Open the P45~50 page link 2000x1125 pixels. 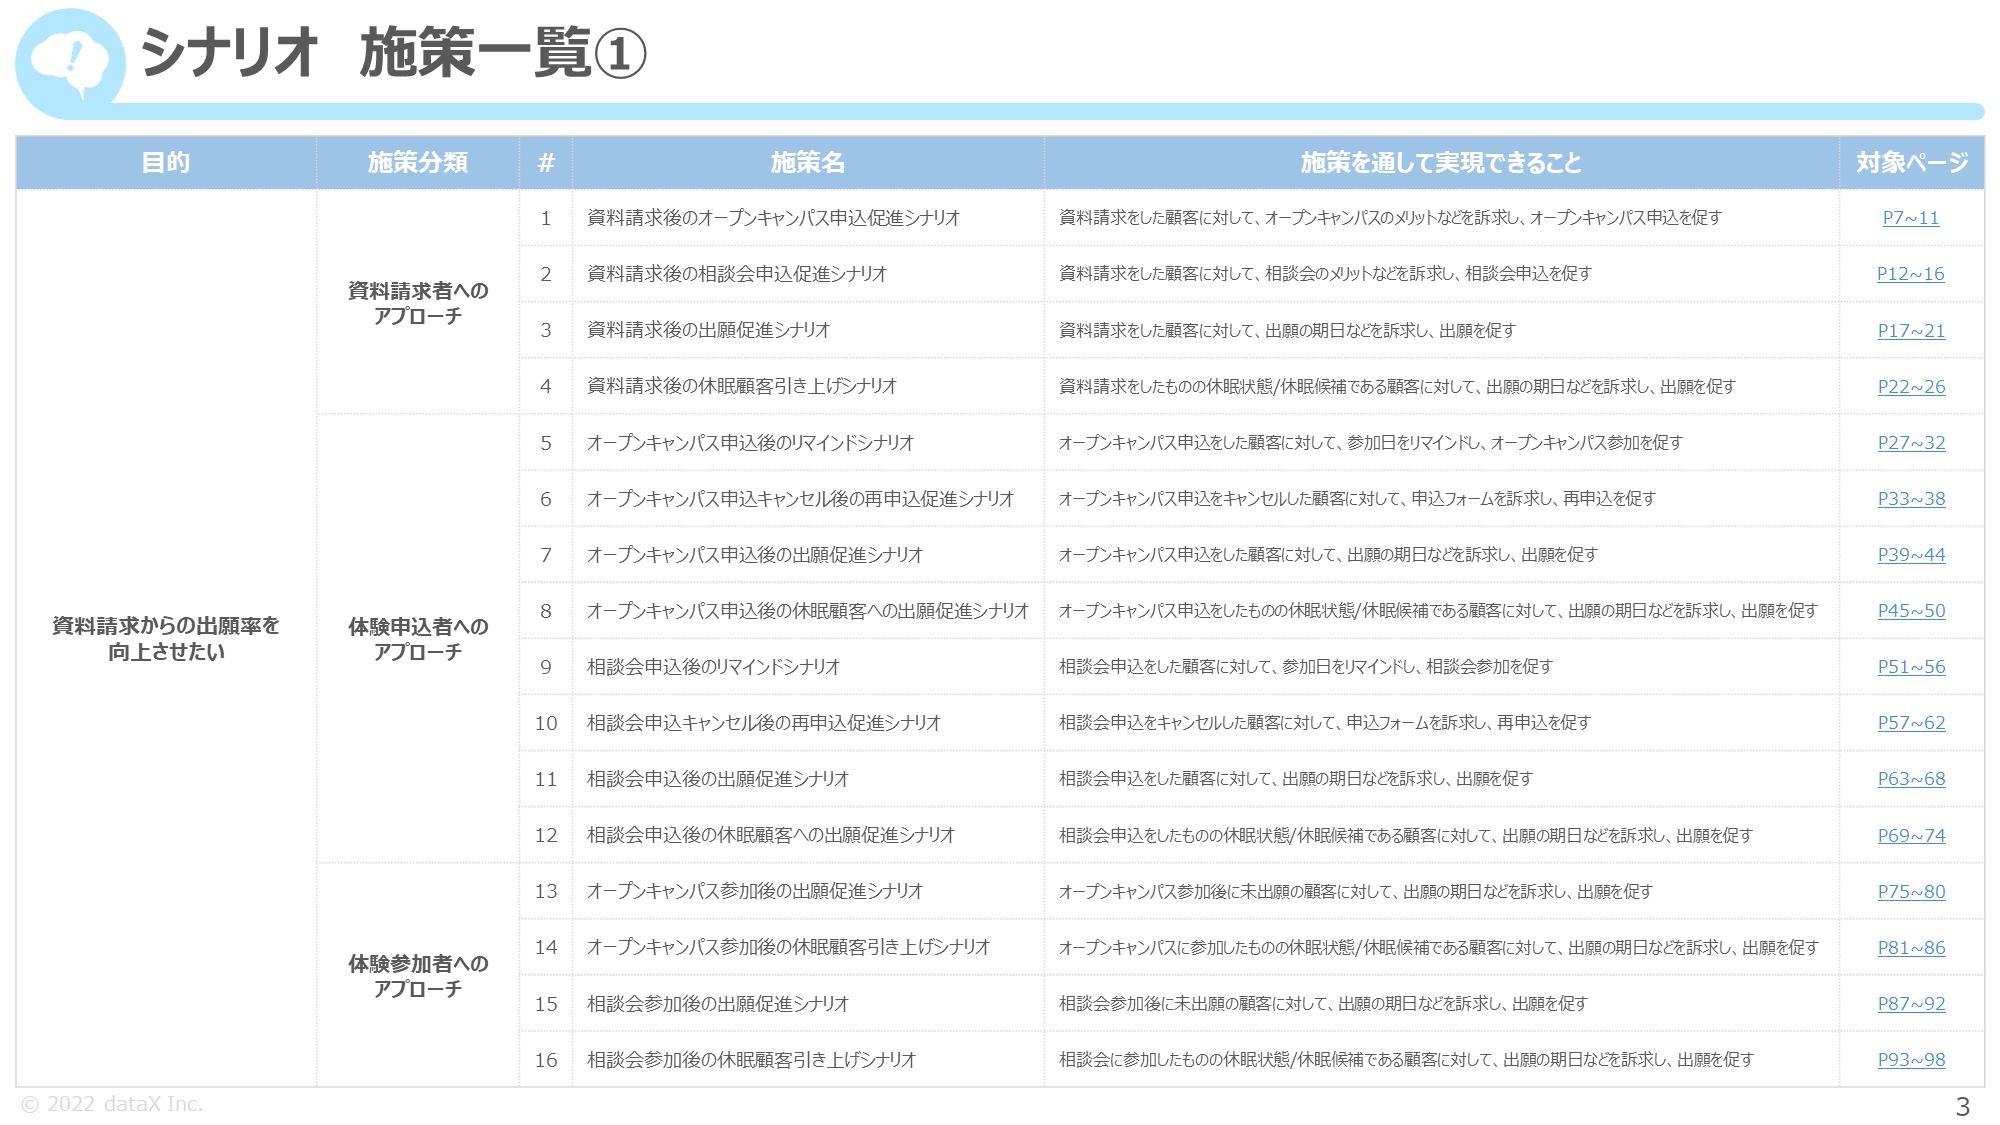1911,610
